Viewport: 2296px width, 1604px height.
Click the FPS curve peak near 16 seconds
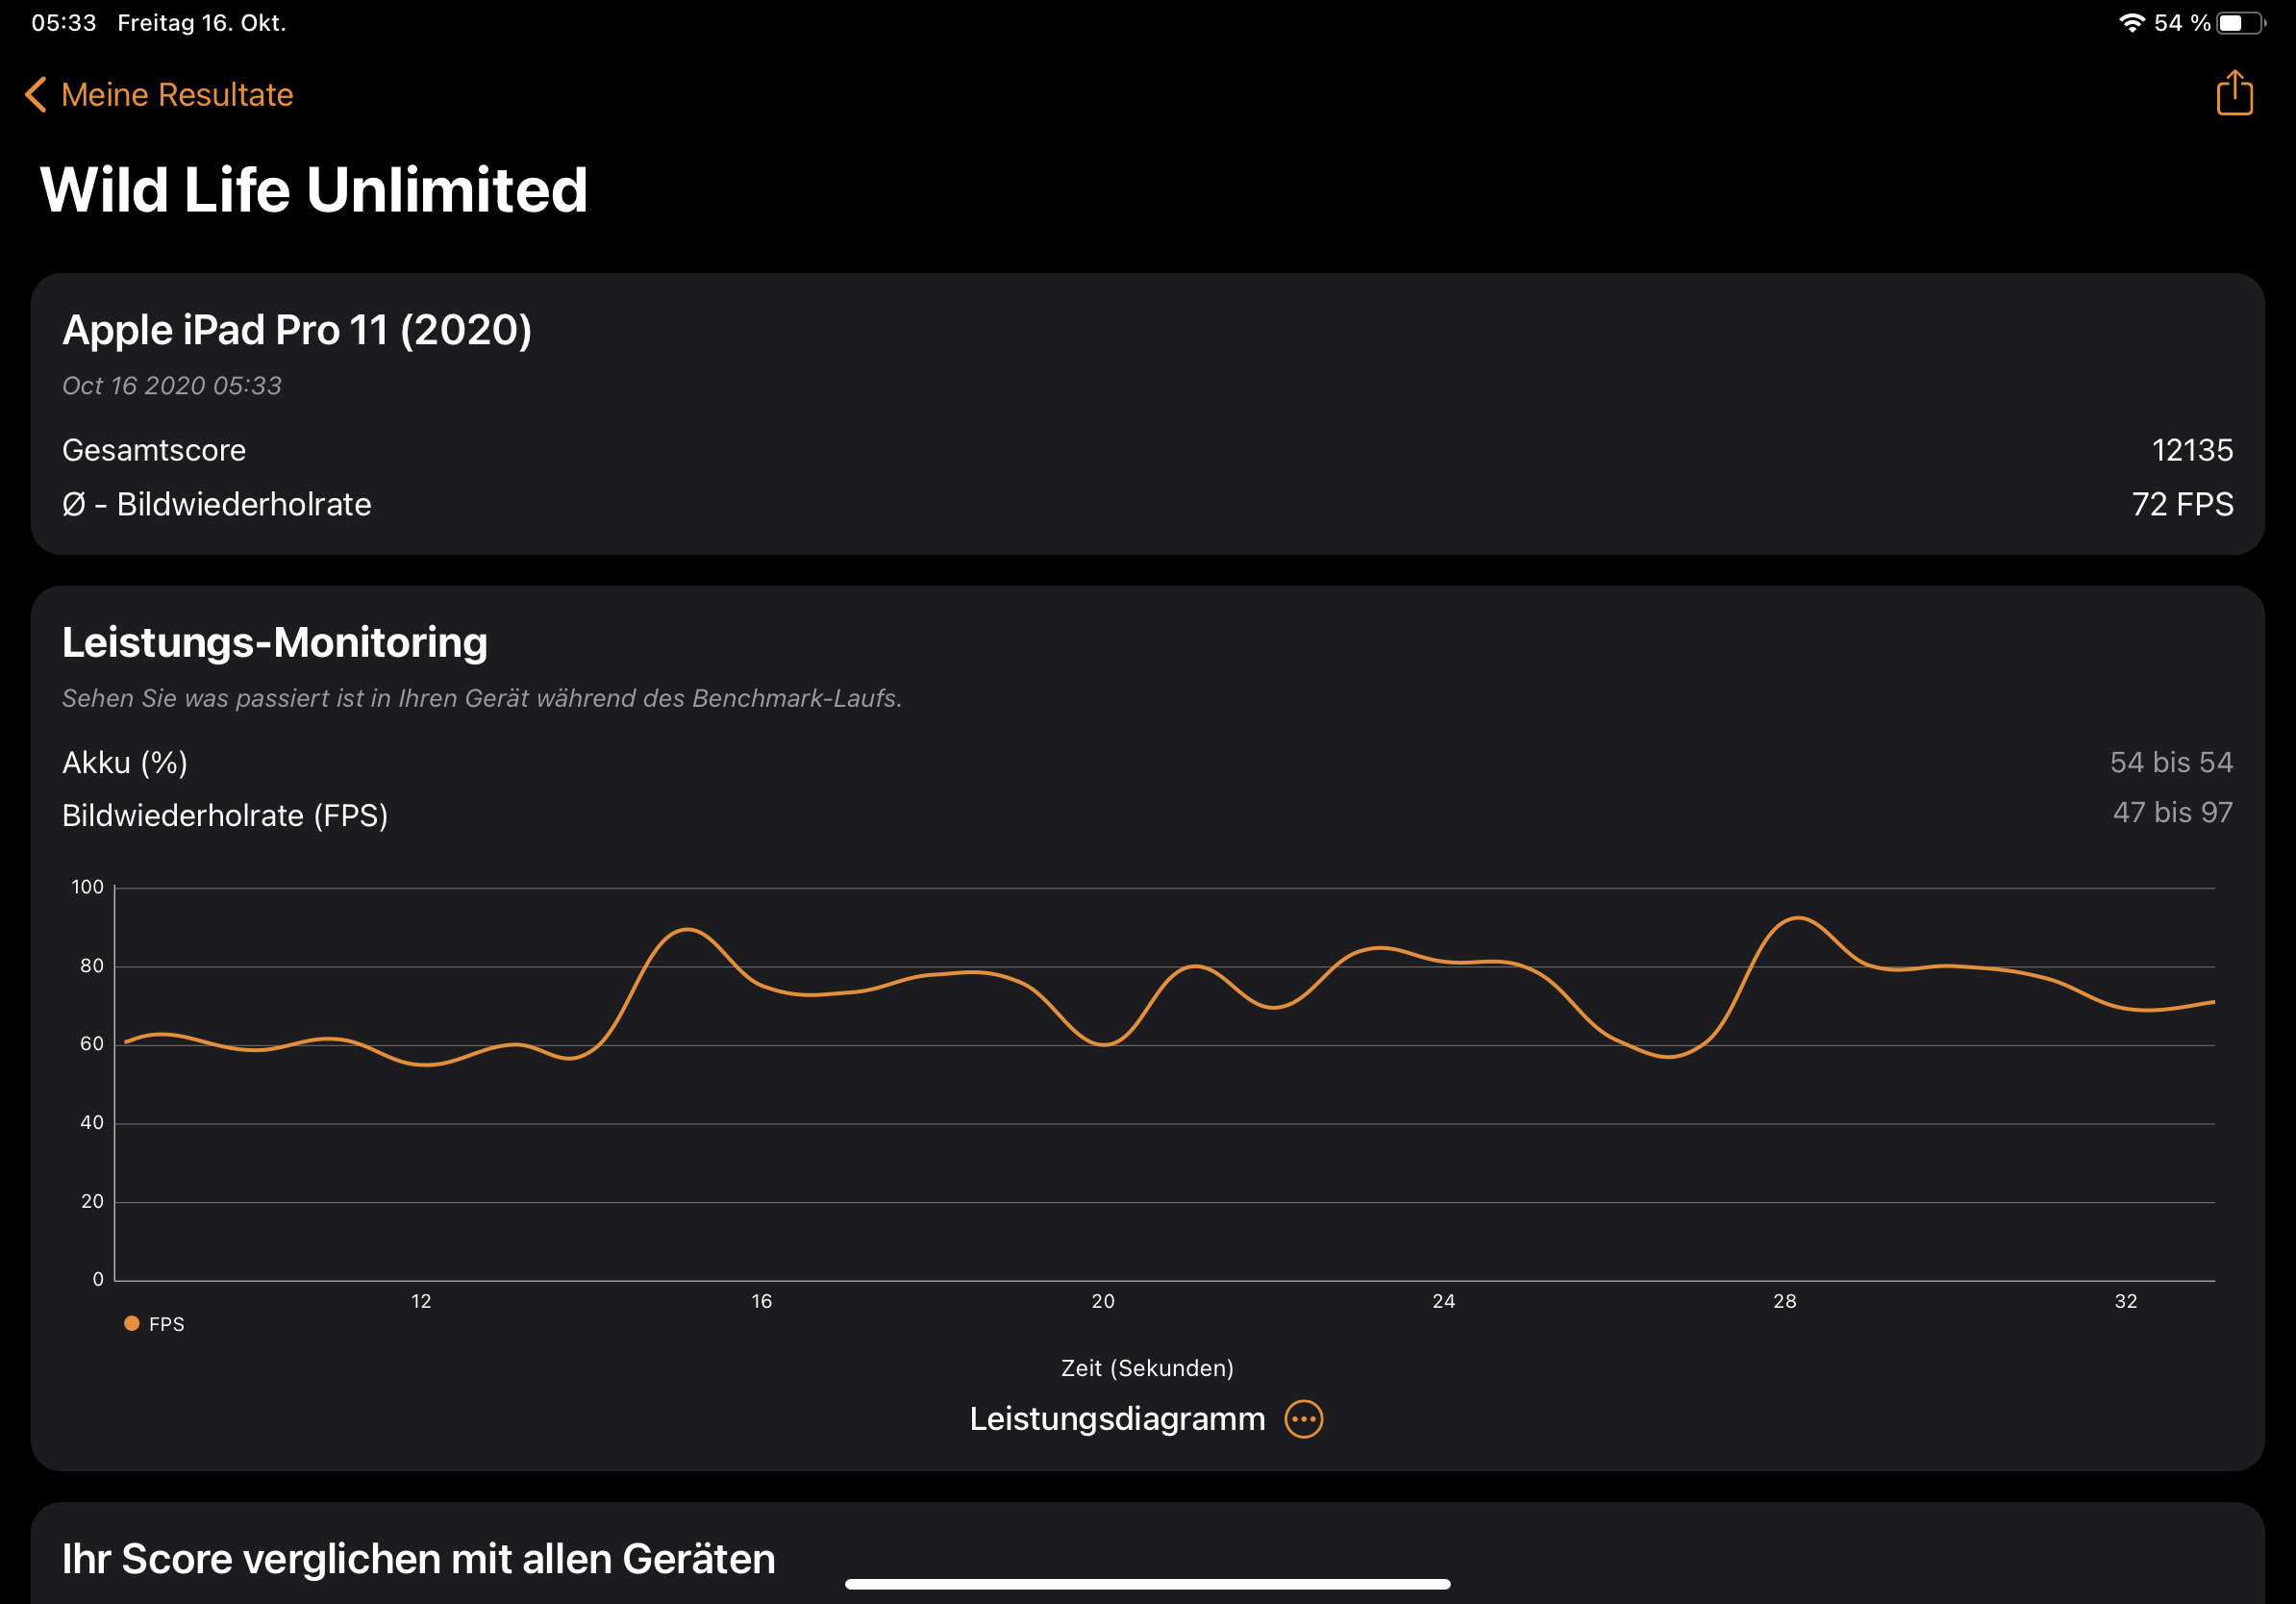688,930
